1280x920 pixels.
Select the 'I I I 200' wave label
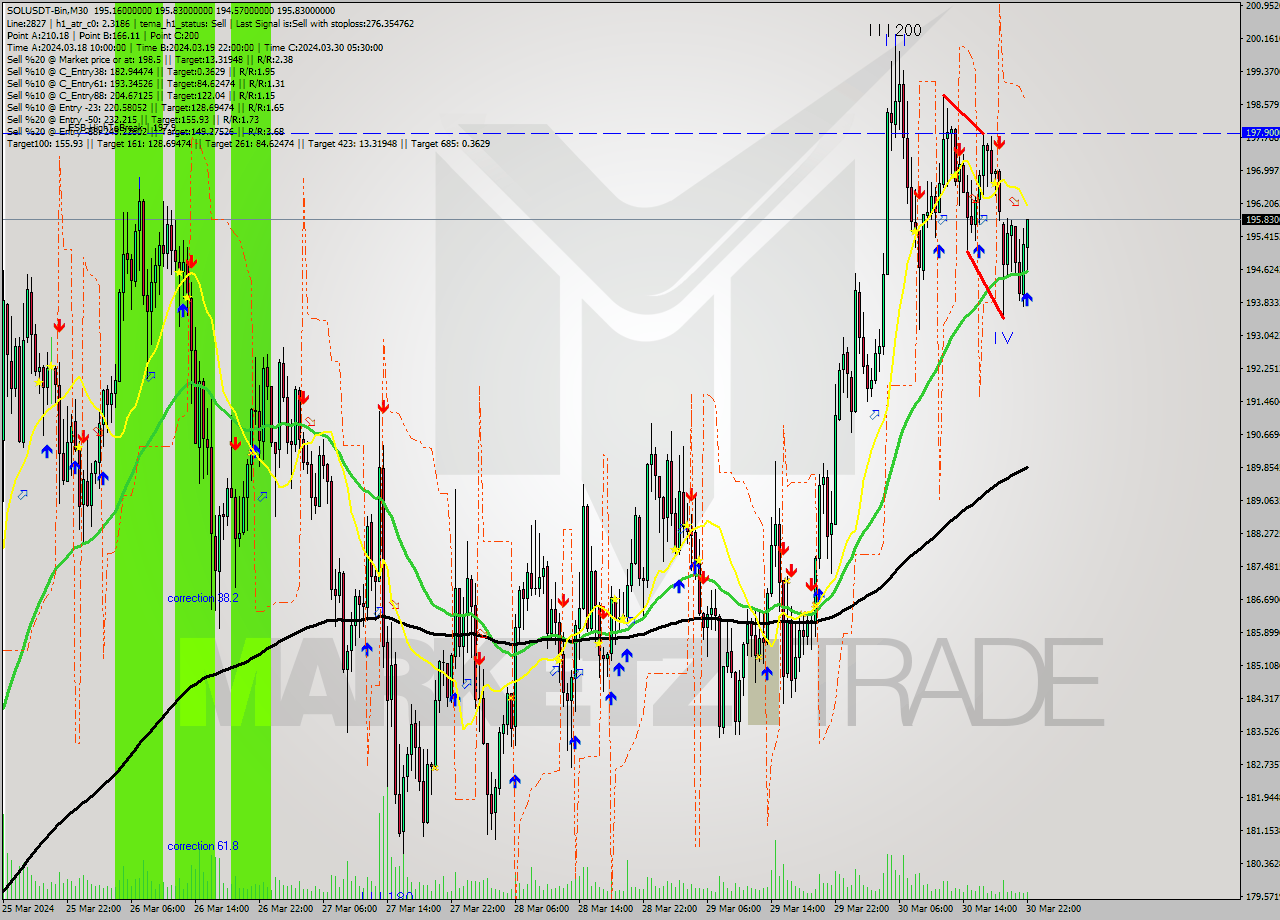[894, 30]
